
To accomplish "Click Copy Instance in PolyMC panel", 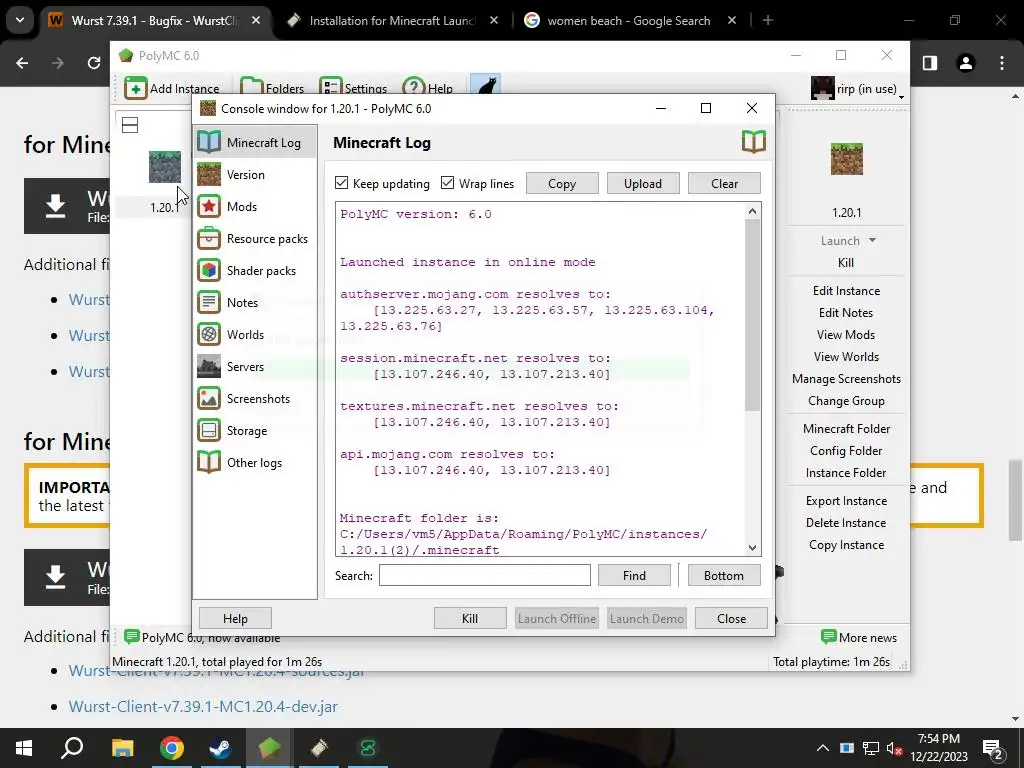I will [846, 545].
